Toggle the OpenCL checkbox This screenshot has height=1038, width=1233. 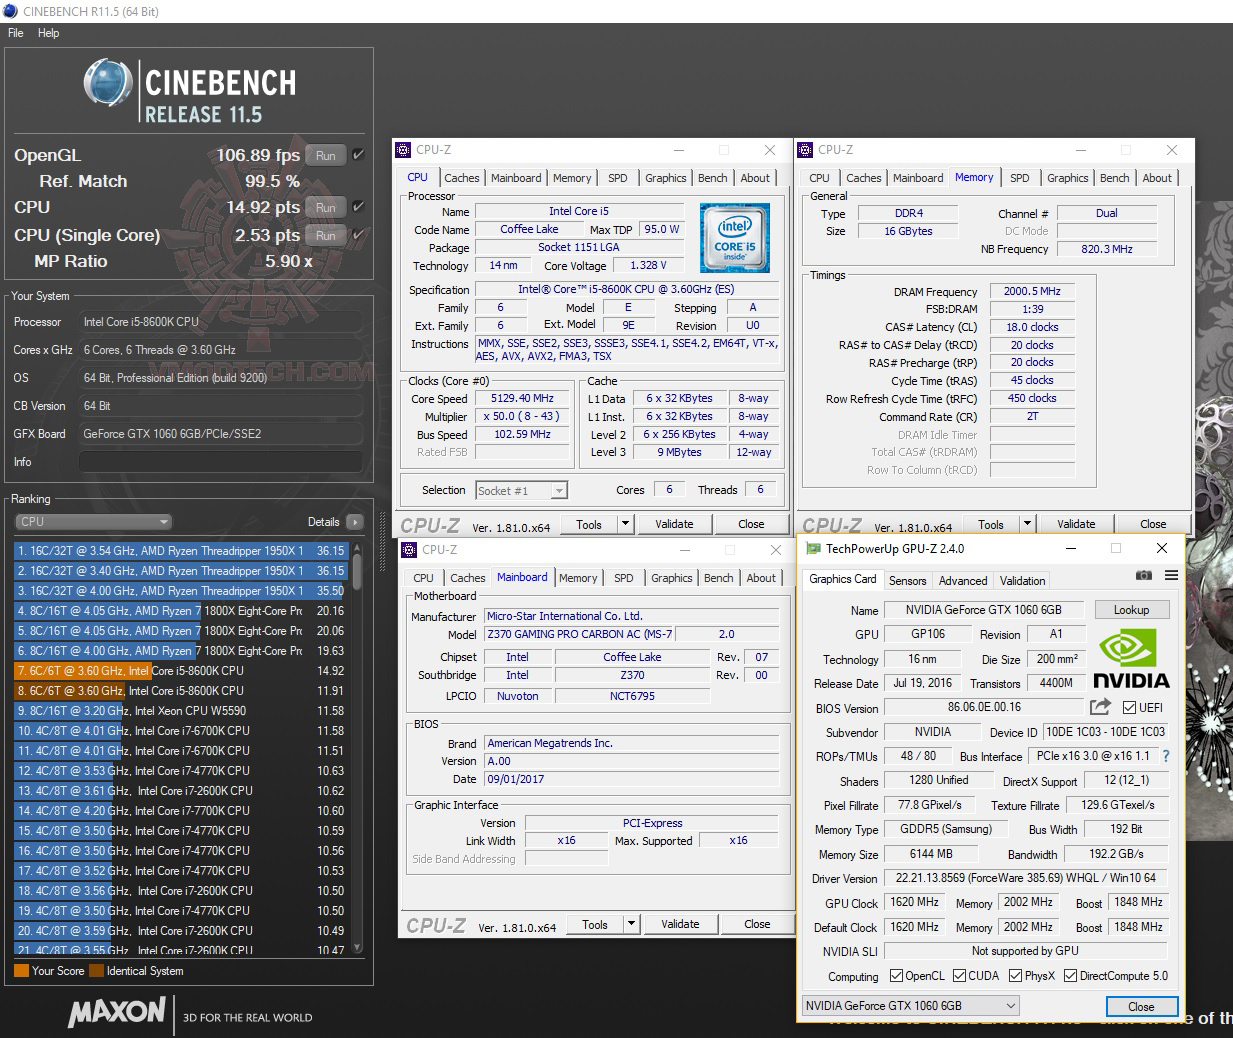pos(896,976)
